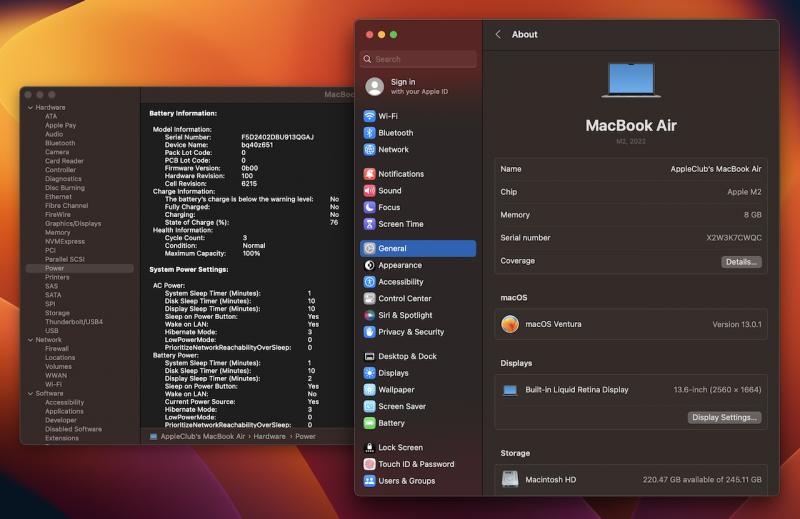Click the Battery Information heading
This screenshot has height=519, width=800.
point(183,113)
